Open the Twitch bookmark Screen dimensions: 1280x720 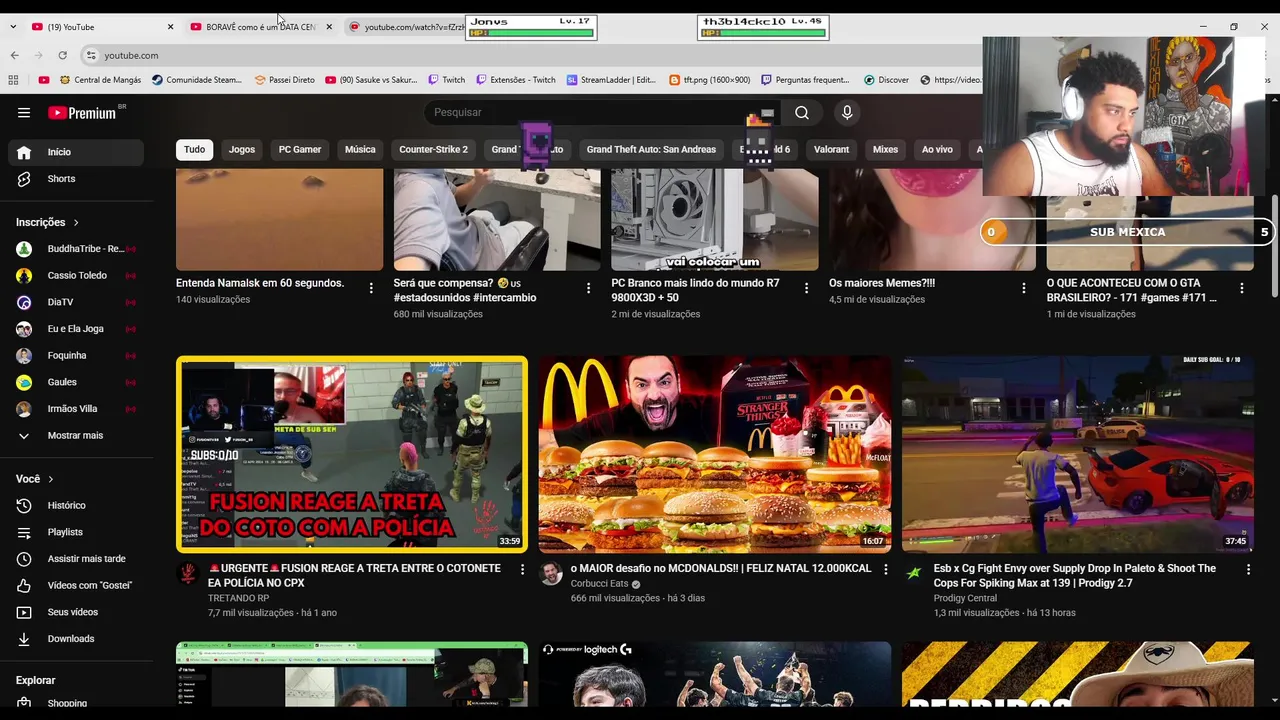(446, 80)
